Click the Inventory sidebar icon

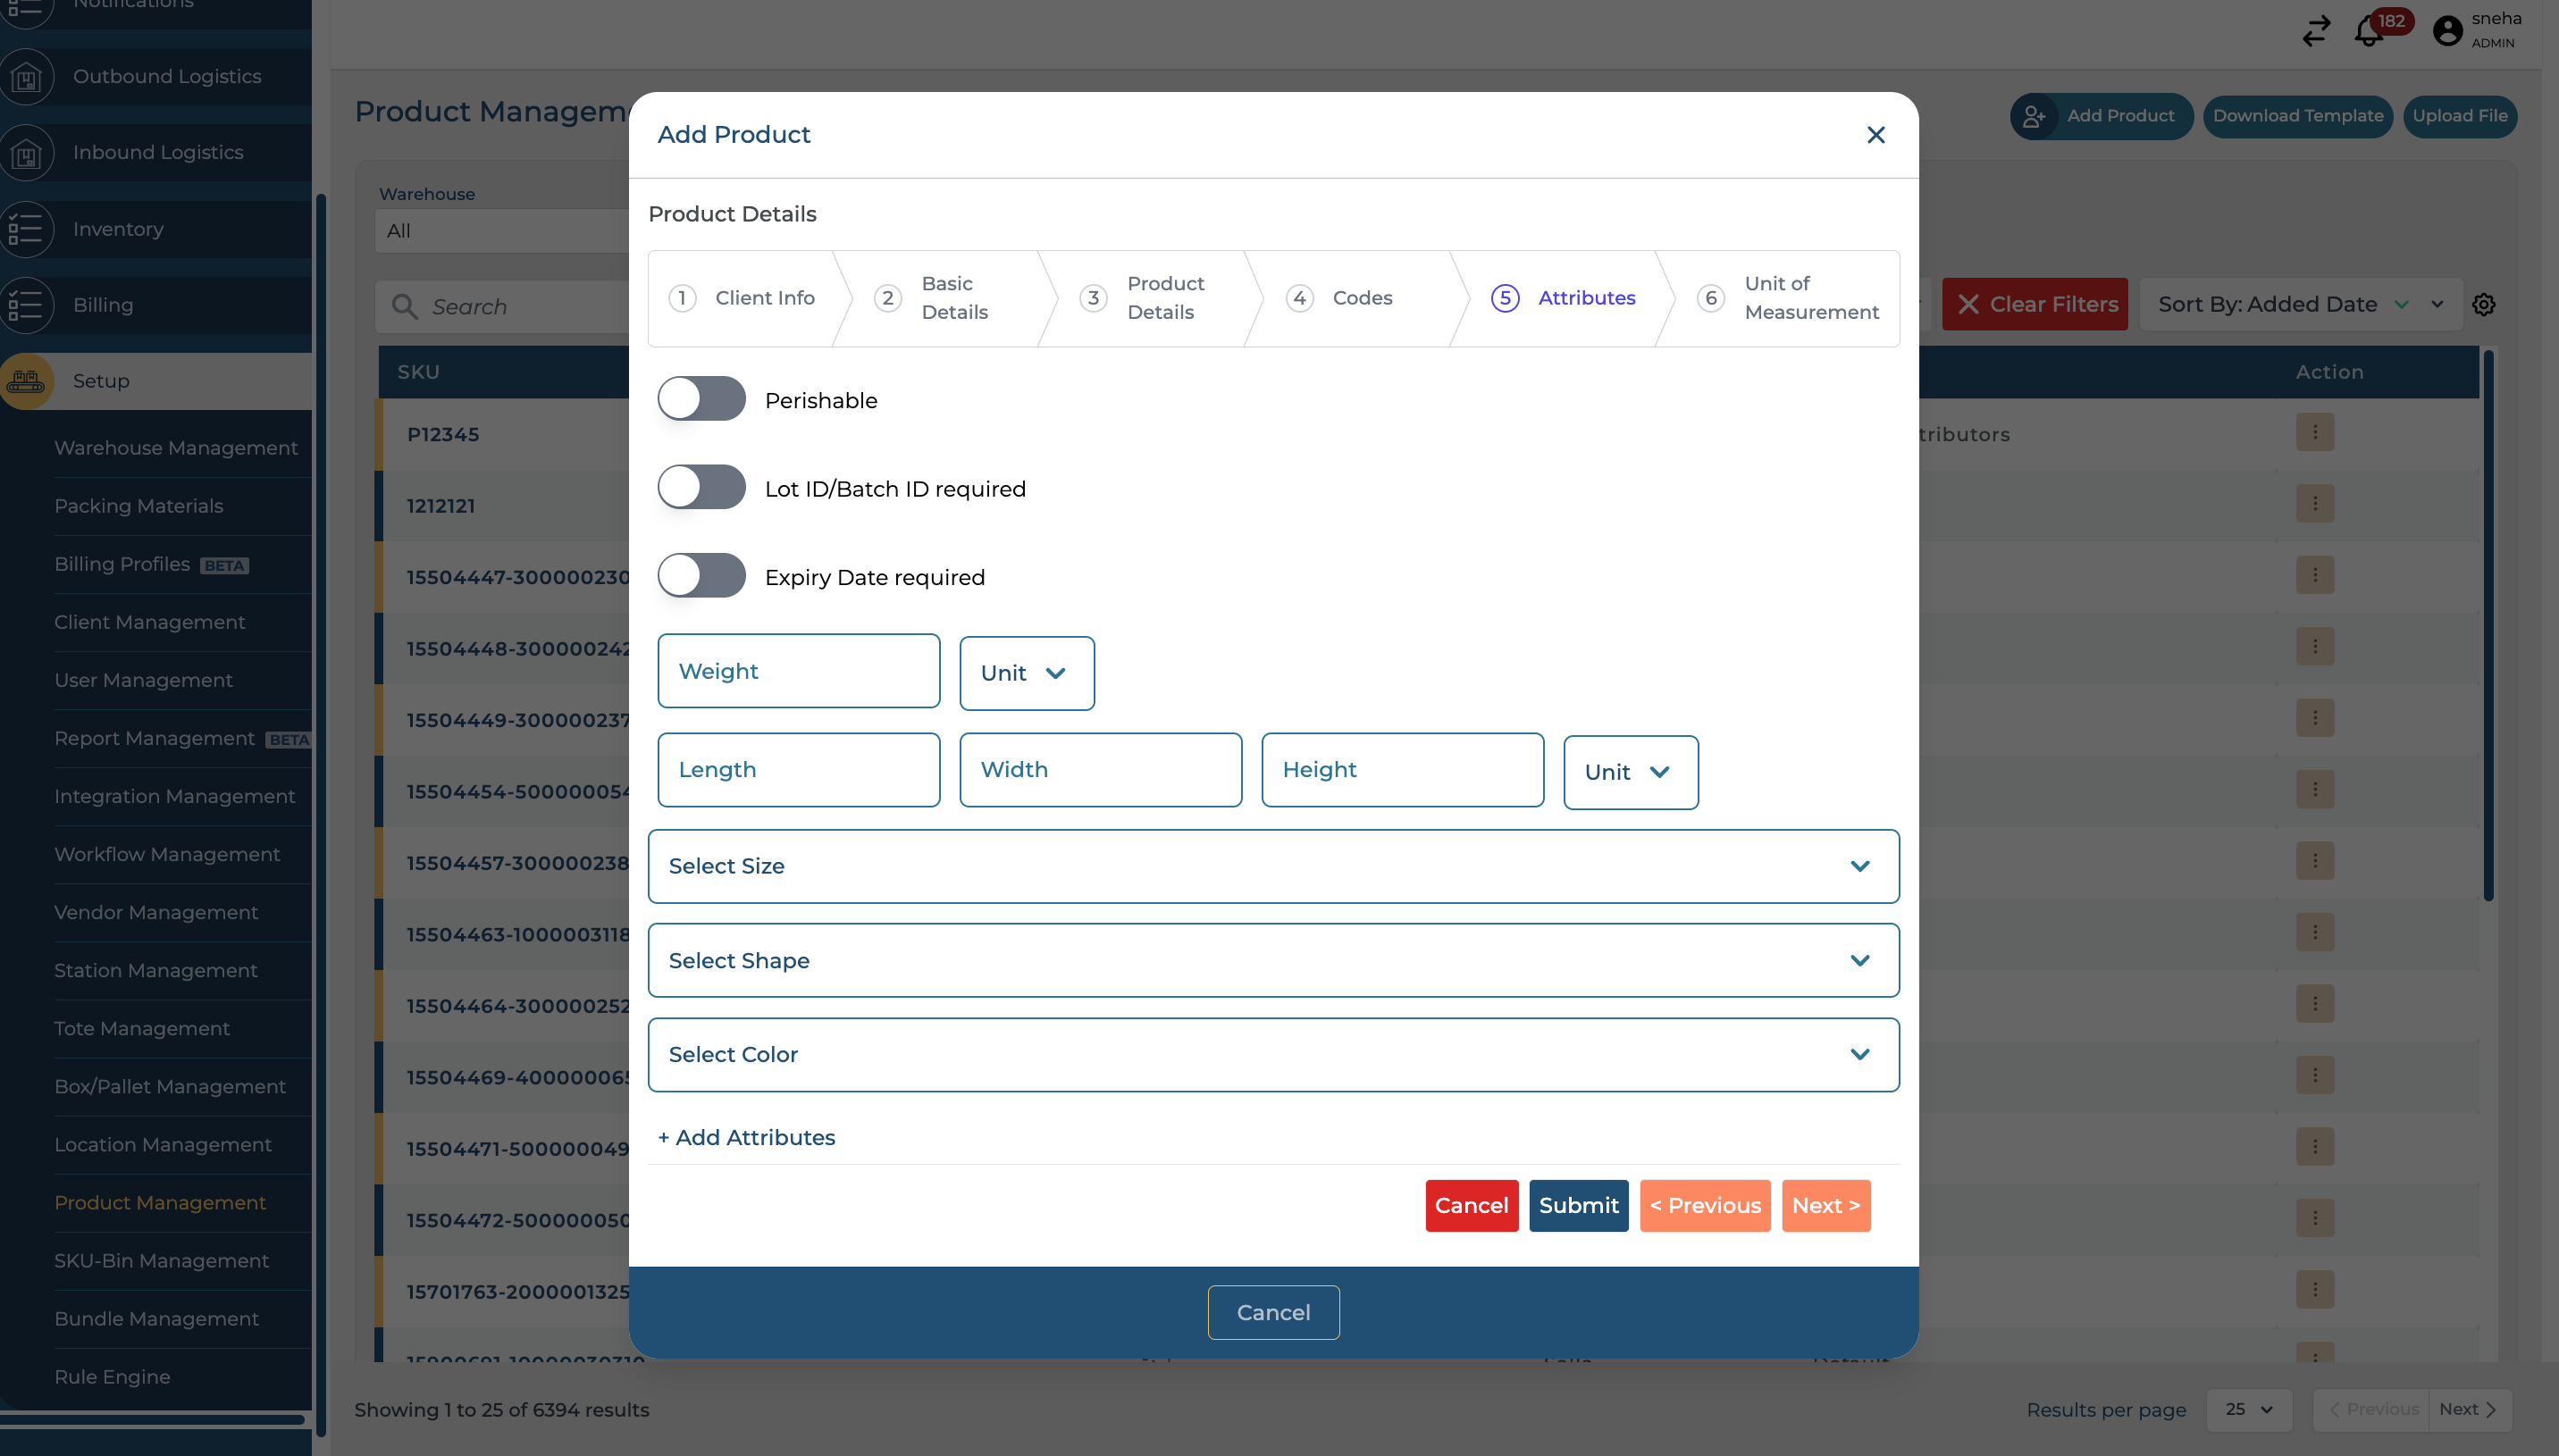27,229
